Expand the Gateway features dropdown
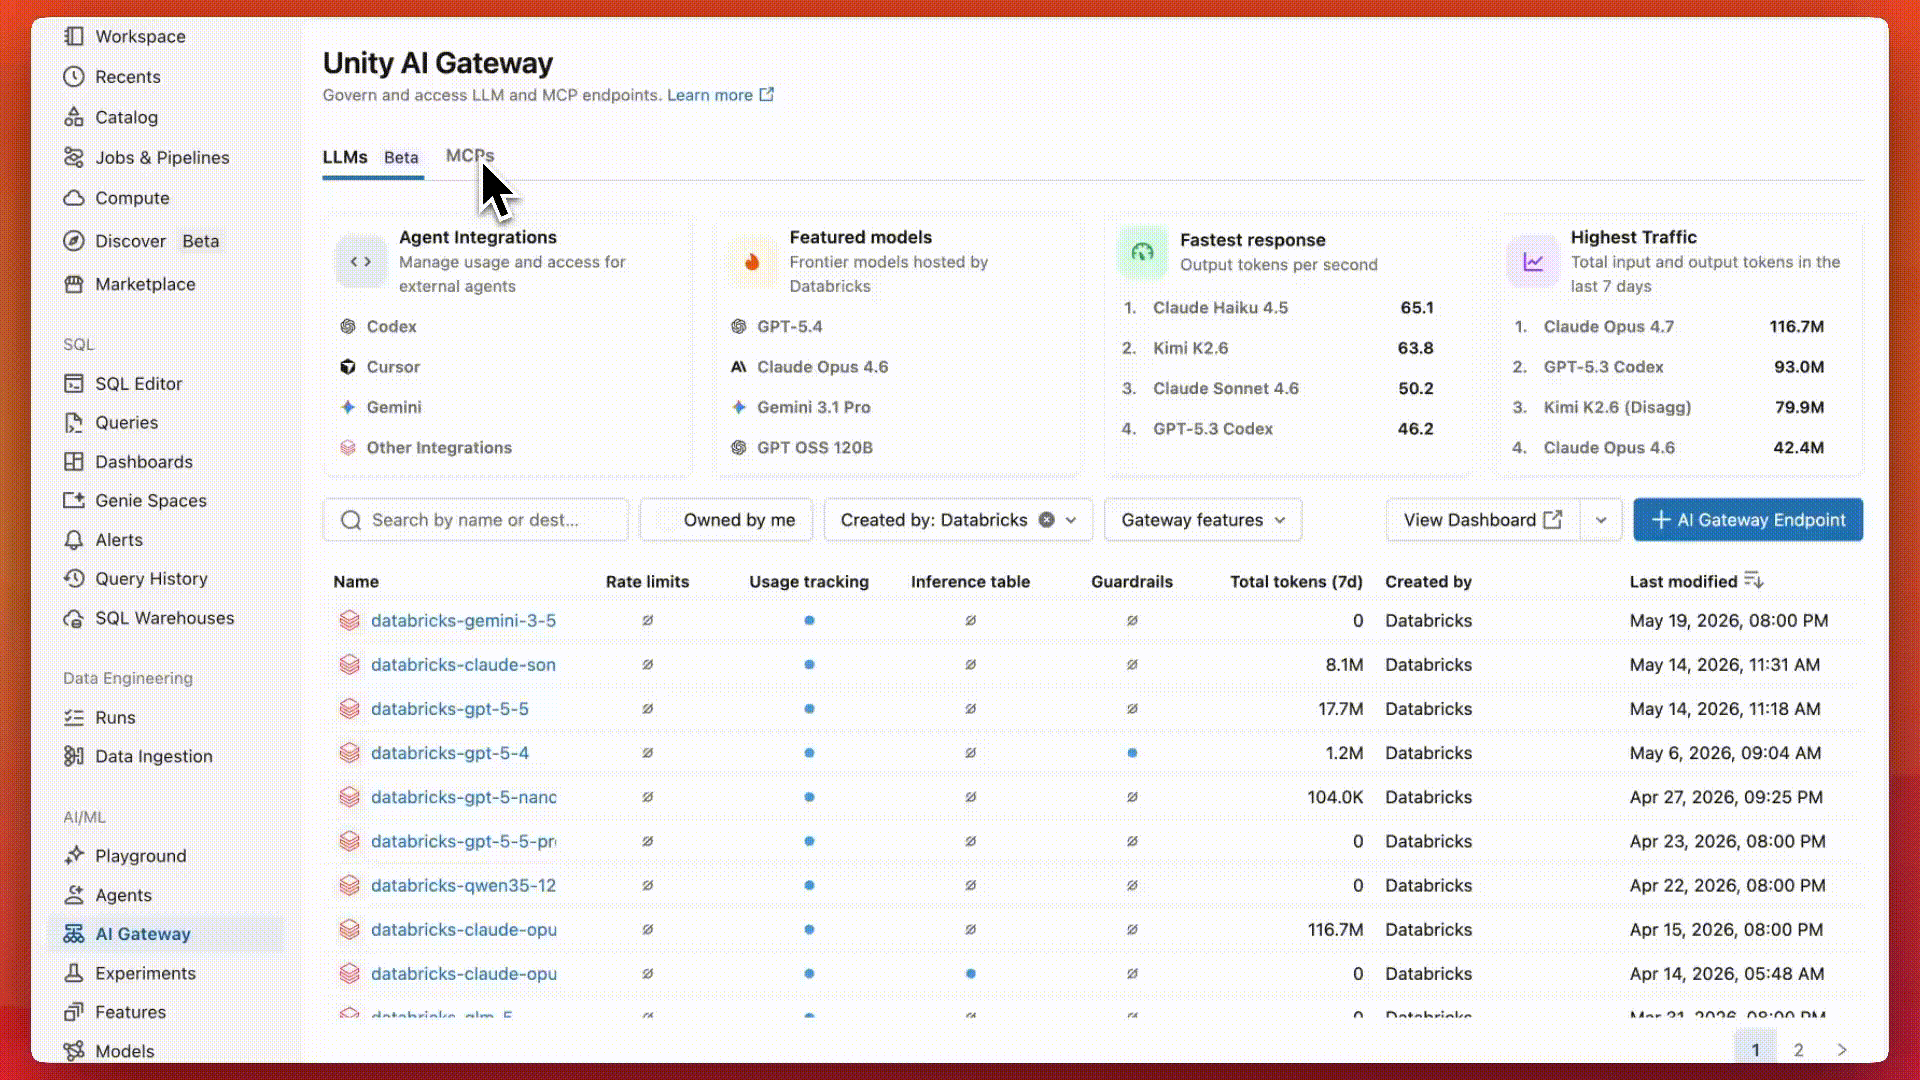 coord(1203,520)
